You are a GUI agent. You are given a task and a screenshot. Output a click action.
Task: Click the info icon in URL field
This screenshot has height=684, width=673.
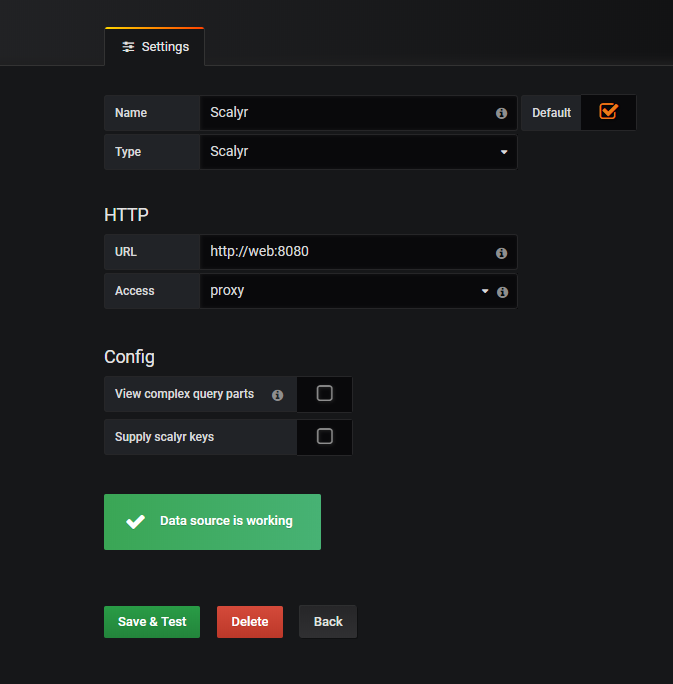pyautogui.click(x=501, y=253)
